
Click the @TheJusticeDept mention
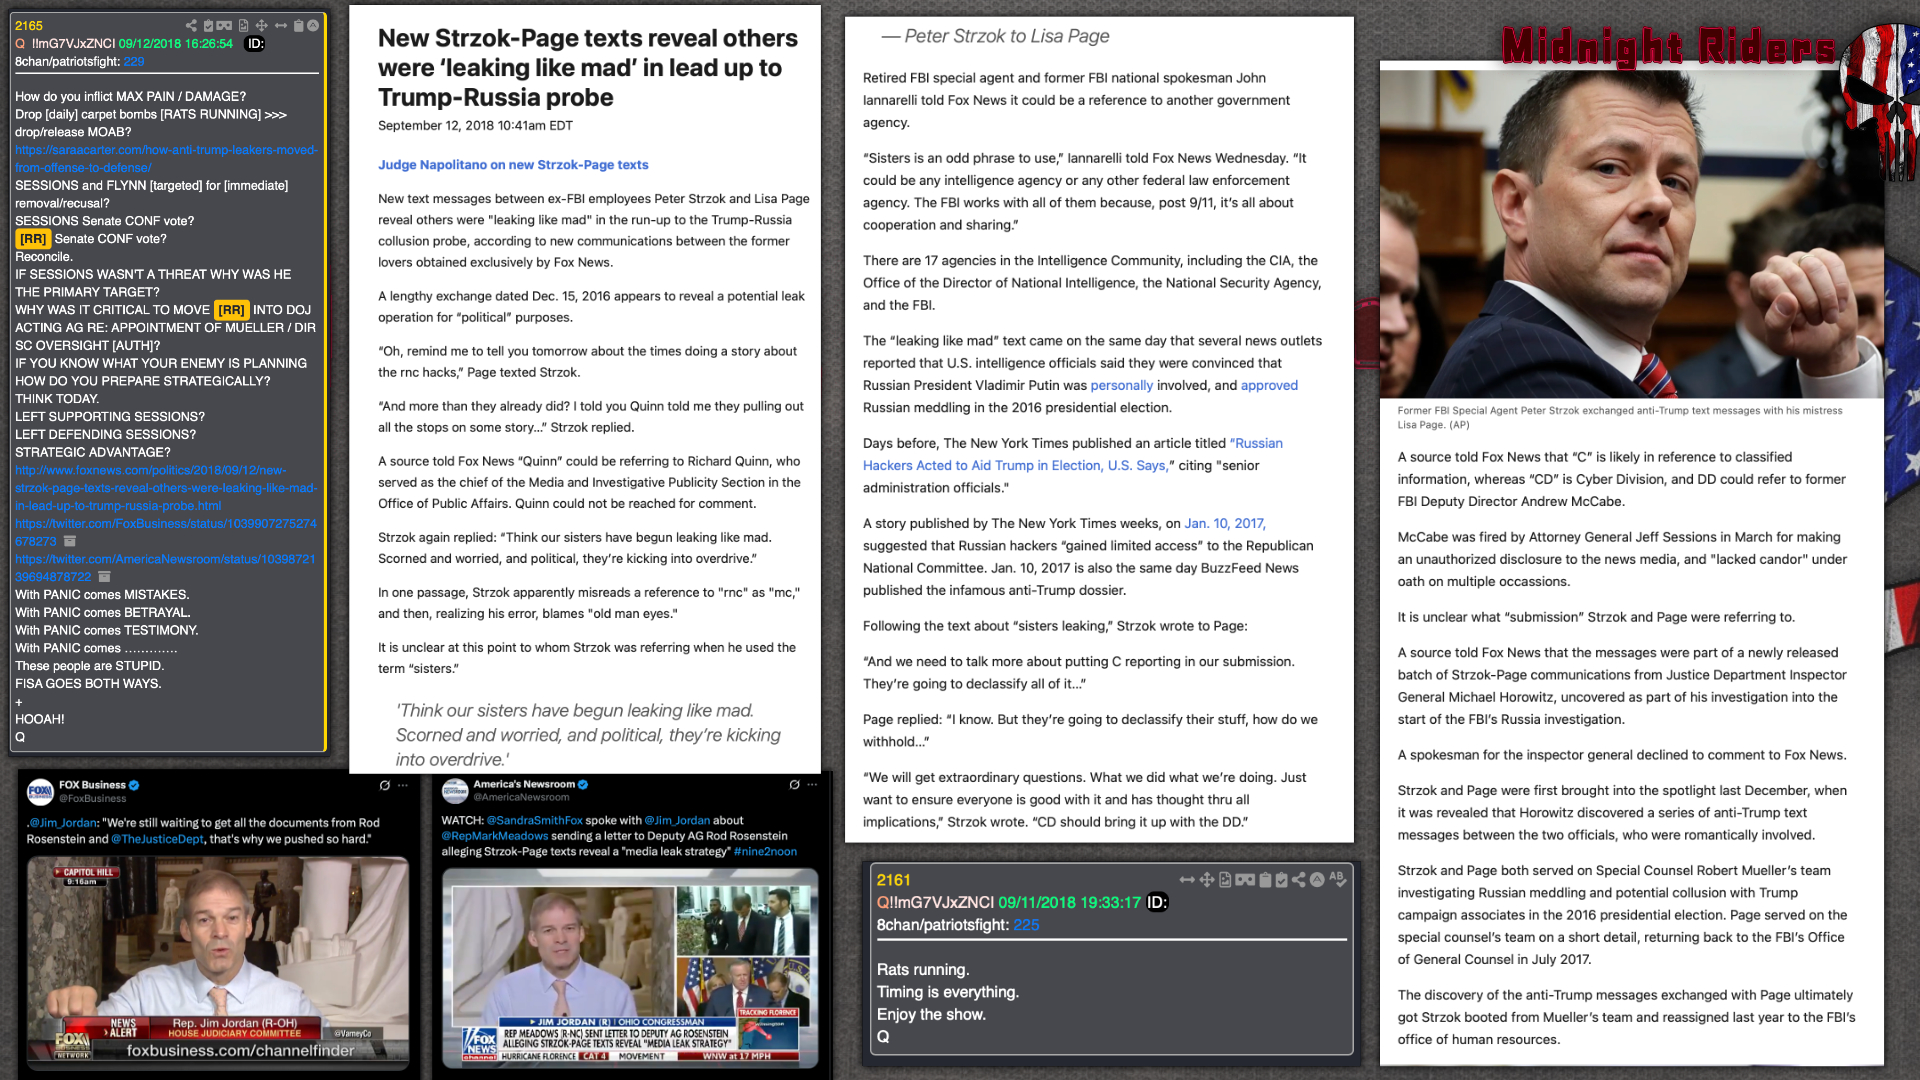[x=157, y=839]
